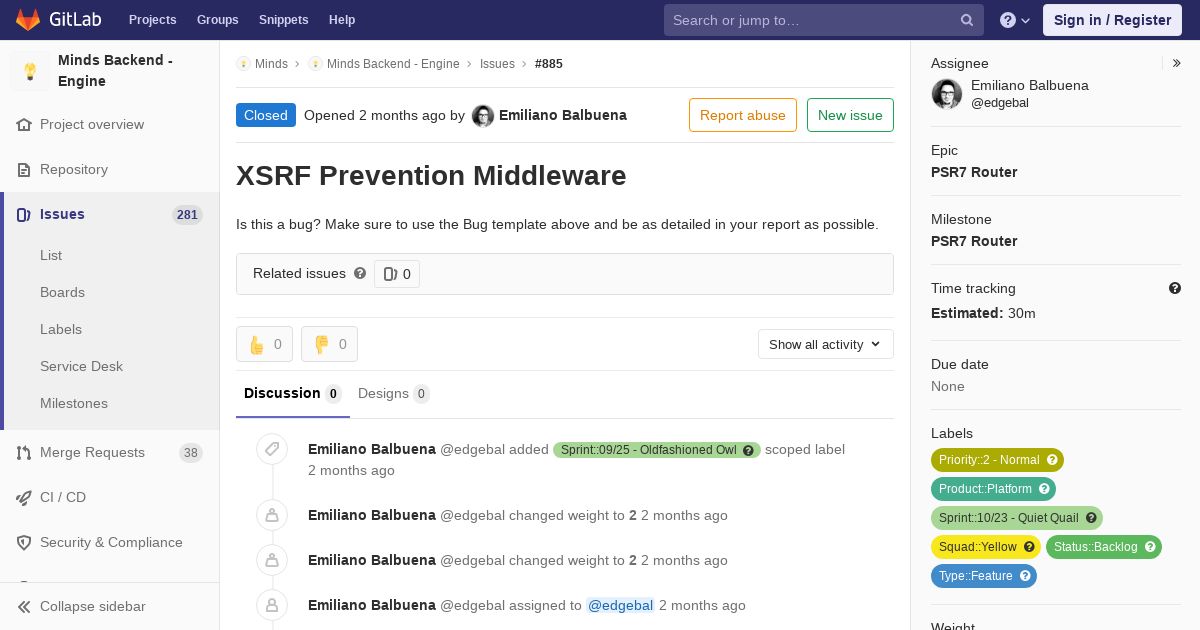Click the label-added activity tag icon

[272, 450]
